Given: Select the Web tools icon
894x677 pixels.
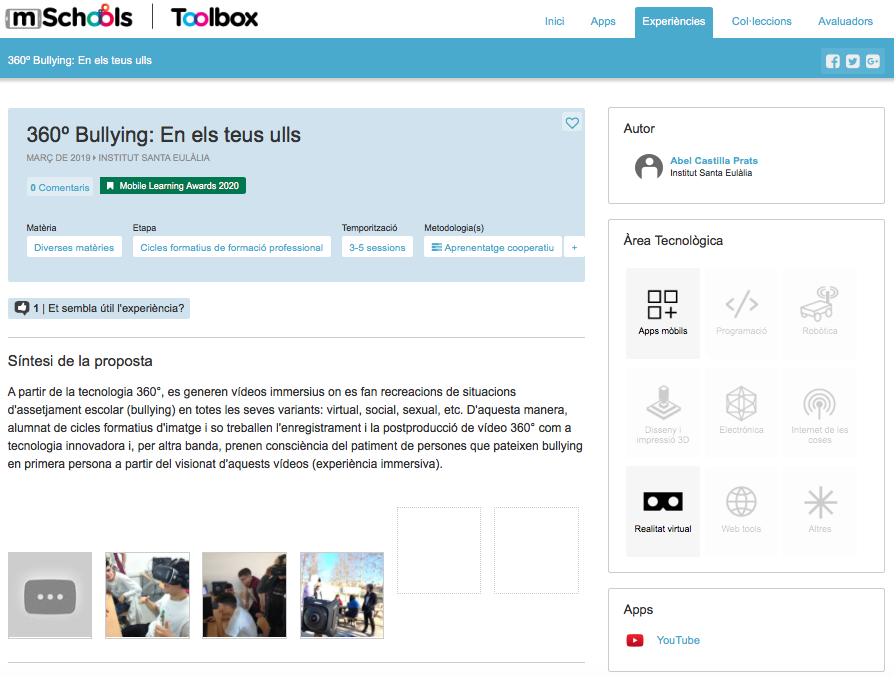Looking at the screenshot, I should (x=741, y=511).
